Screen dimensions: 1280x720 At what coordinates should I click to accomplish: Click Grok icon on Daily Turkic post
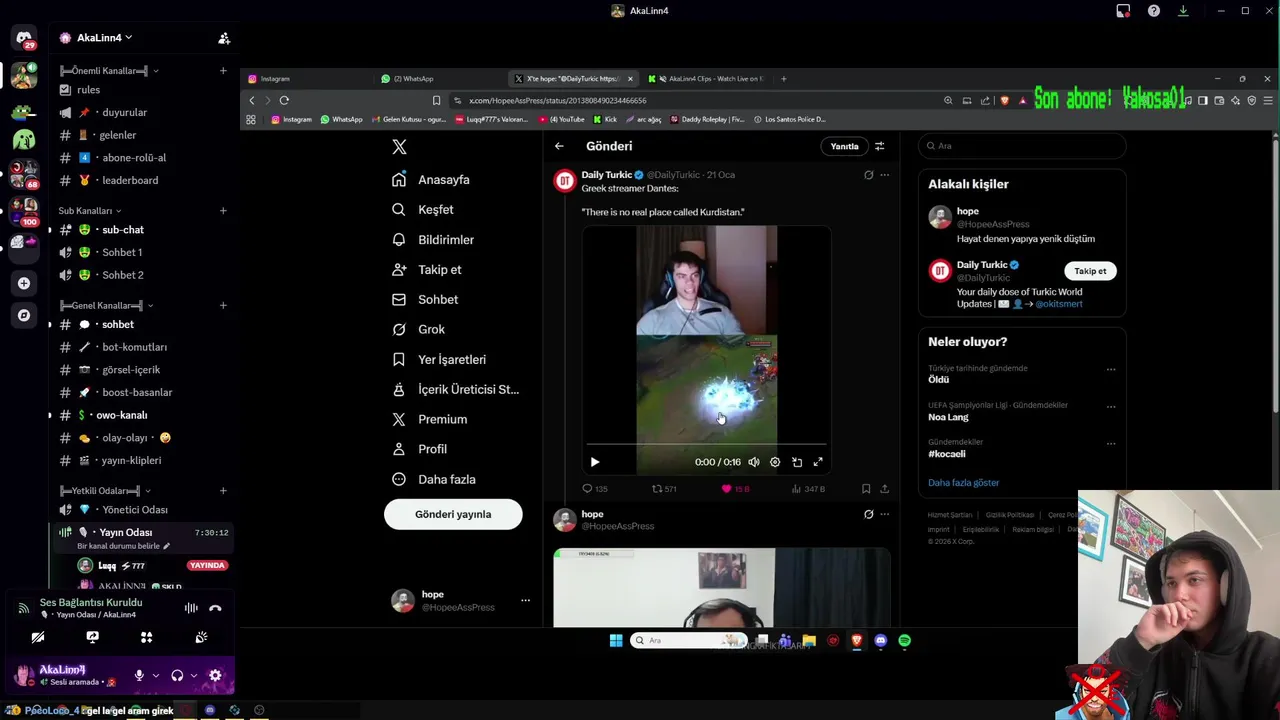[868, 175]
